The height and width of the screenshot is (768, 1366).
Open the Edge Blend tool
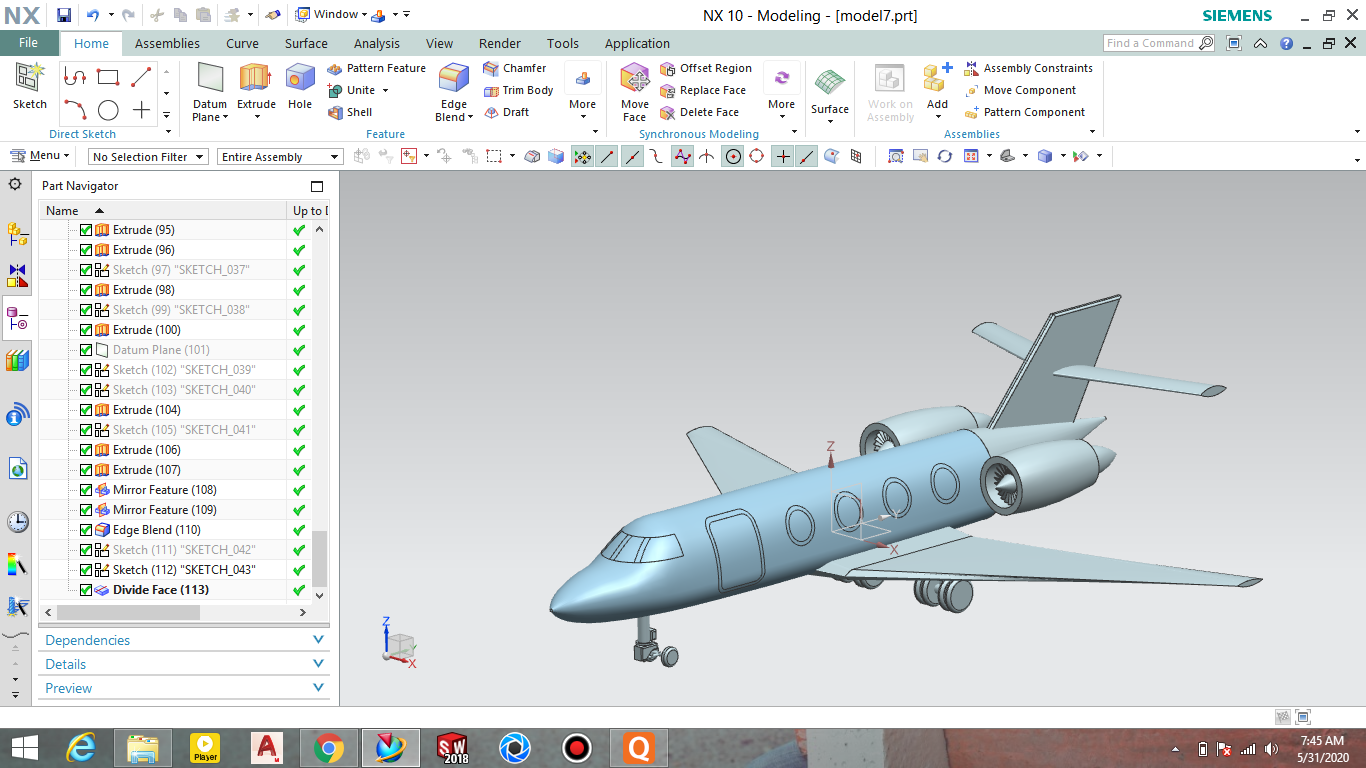tap(454, 92)
